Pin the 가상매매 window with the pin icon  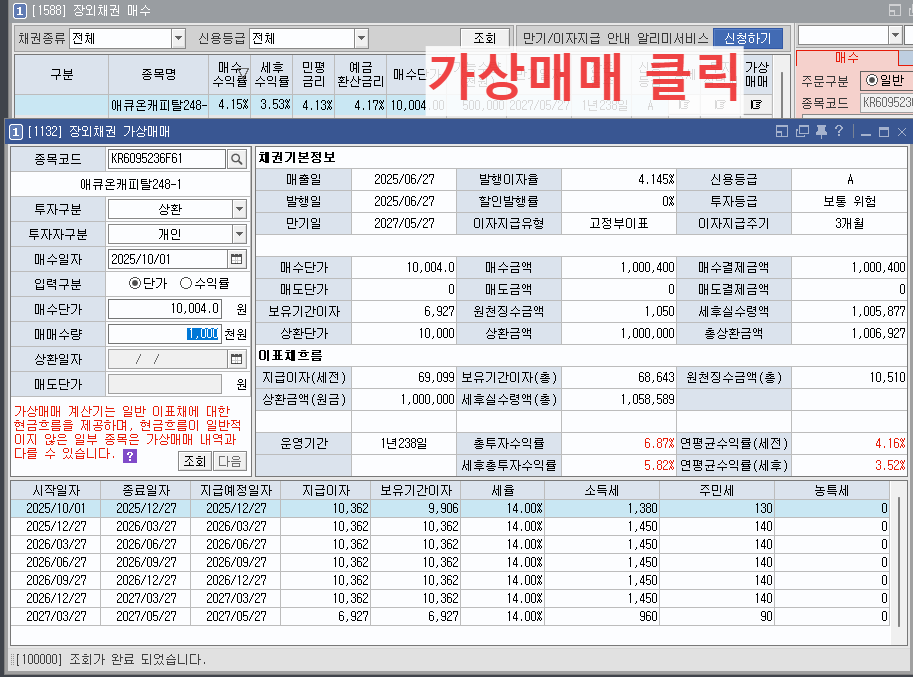pyautogui.click(x=820, y=131)
